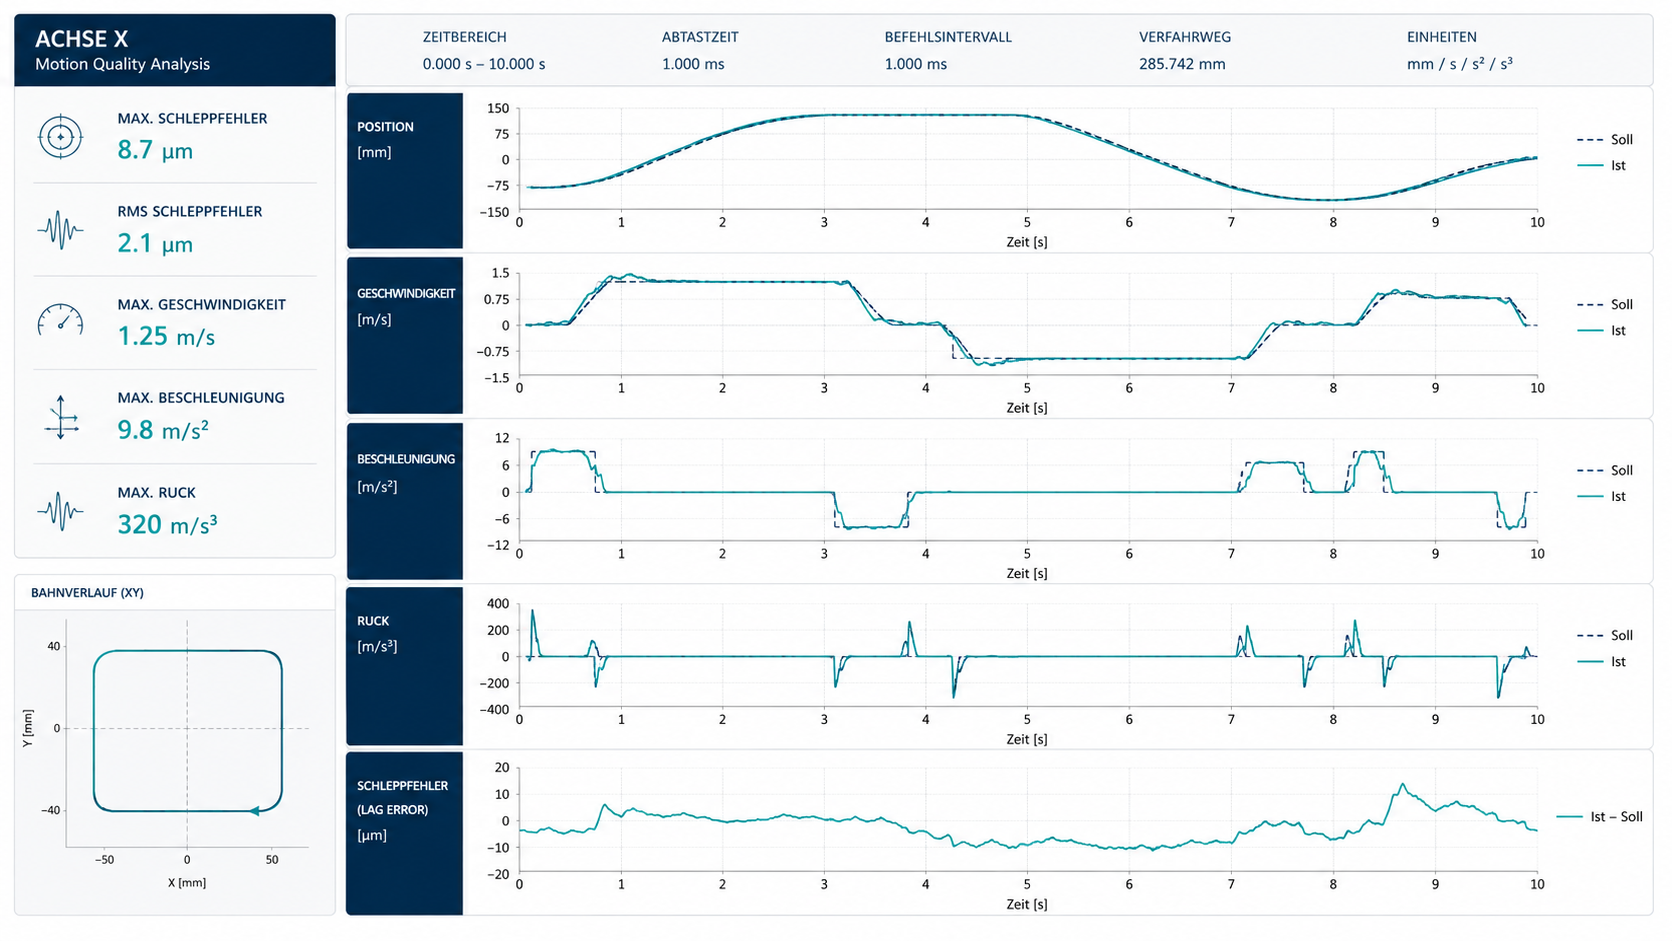Click the Verfahrweg value 285.742 mm
This screenshot has height=941, width=1672.
pos(1182,64)
